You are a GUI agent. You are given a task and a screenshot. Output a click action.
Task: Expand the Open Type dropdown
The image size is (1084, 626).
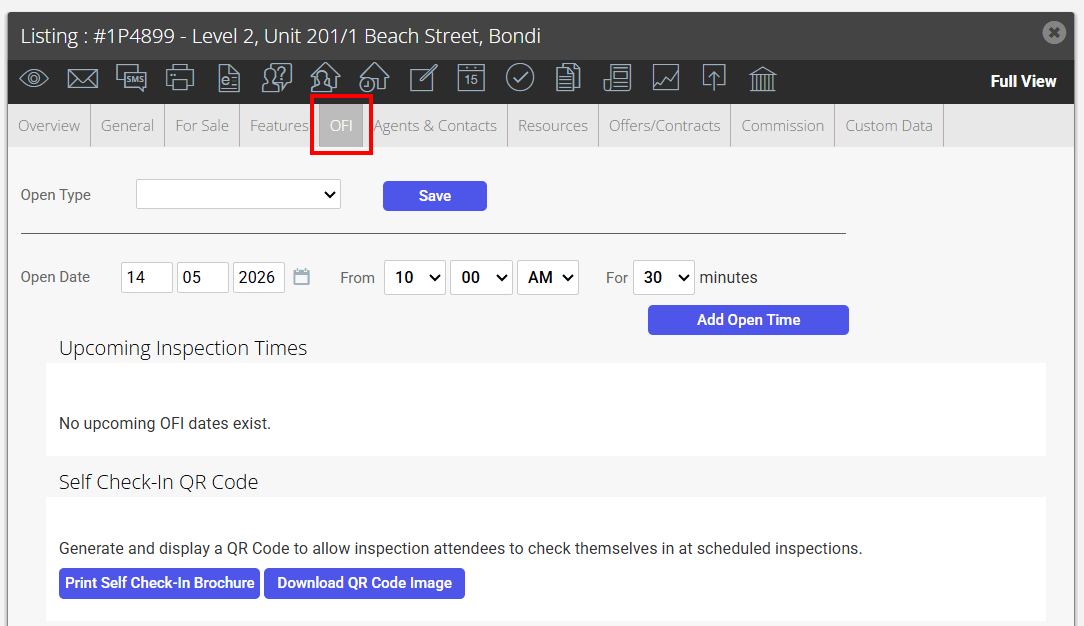click(x=239, y=194)
